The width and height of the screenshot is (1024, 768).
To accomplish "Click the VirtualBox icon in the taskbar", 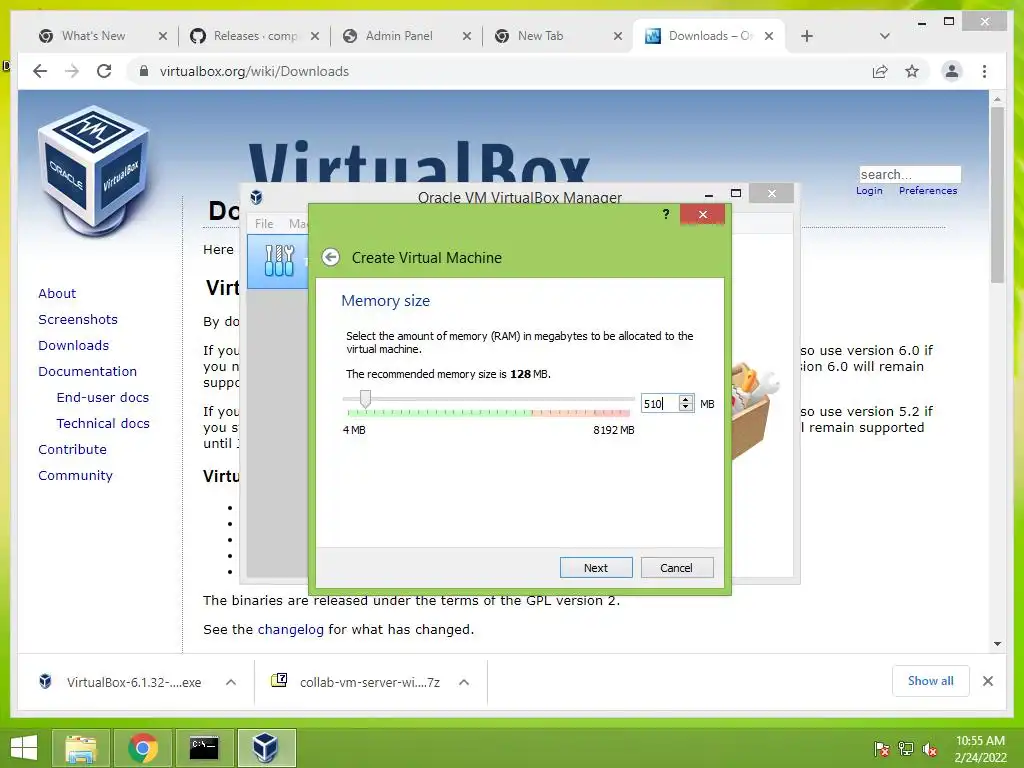I will pos(266,748).
